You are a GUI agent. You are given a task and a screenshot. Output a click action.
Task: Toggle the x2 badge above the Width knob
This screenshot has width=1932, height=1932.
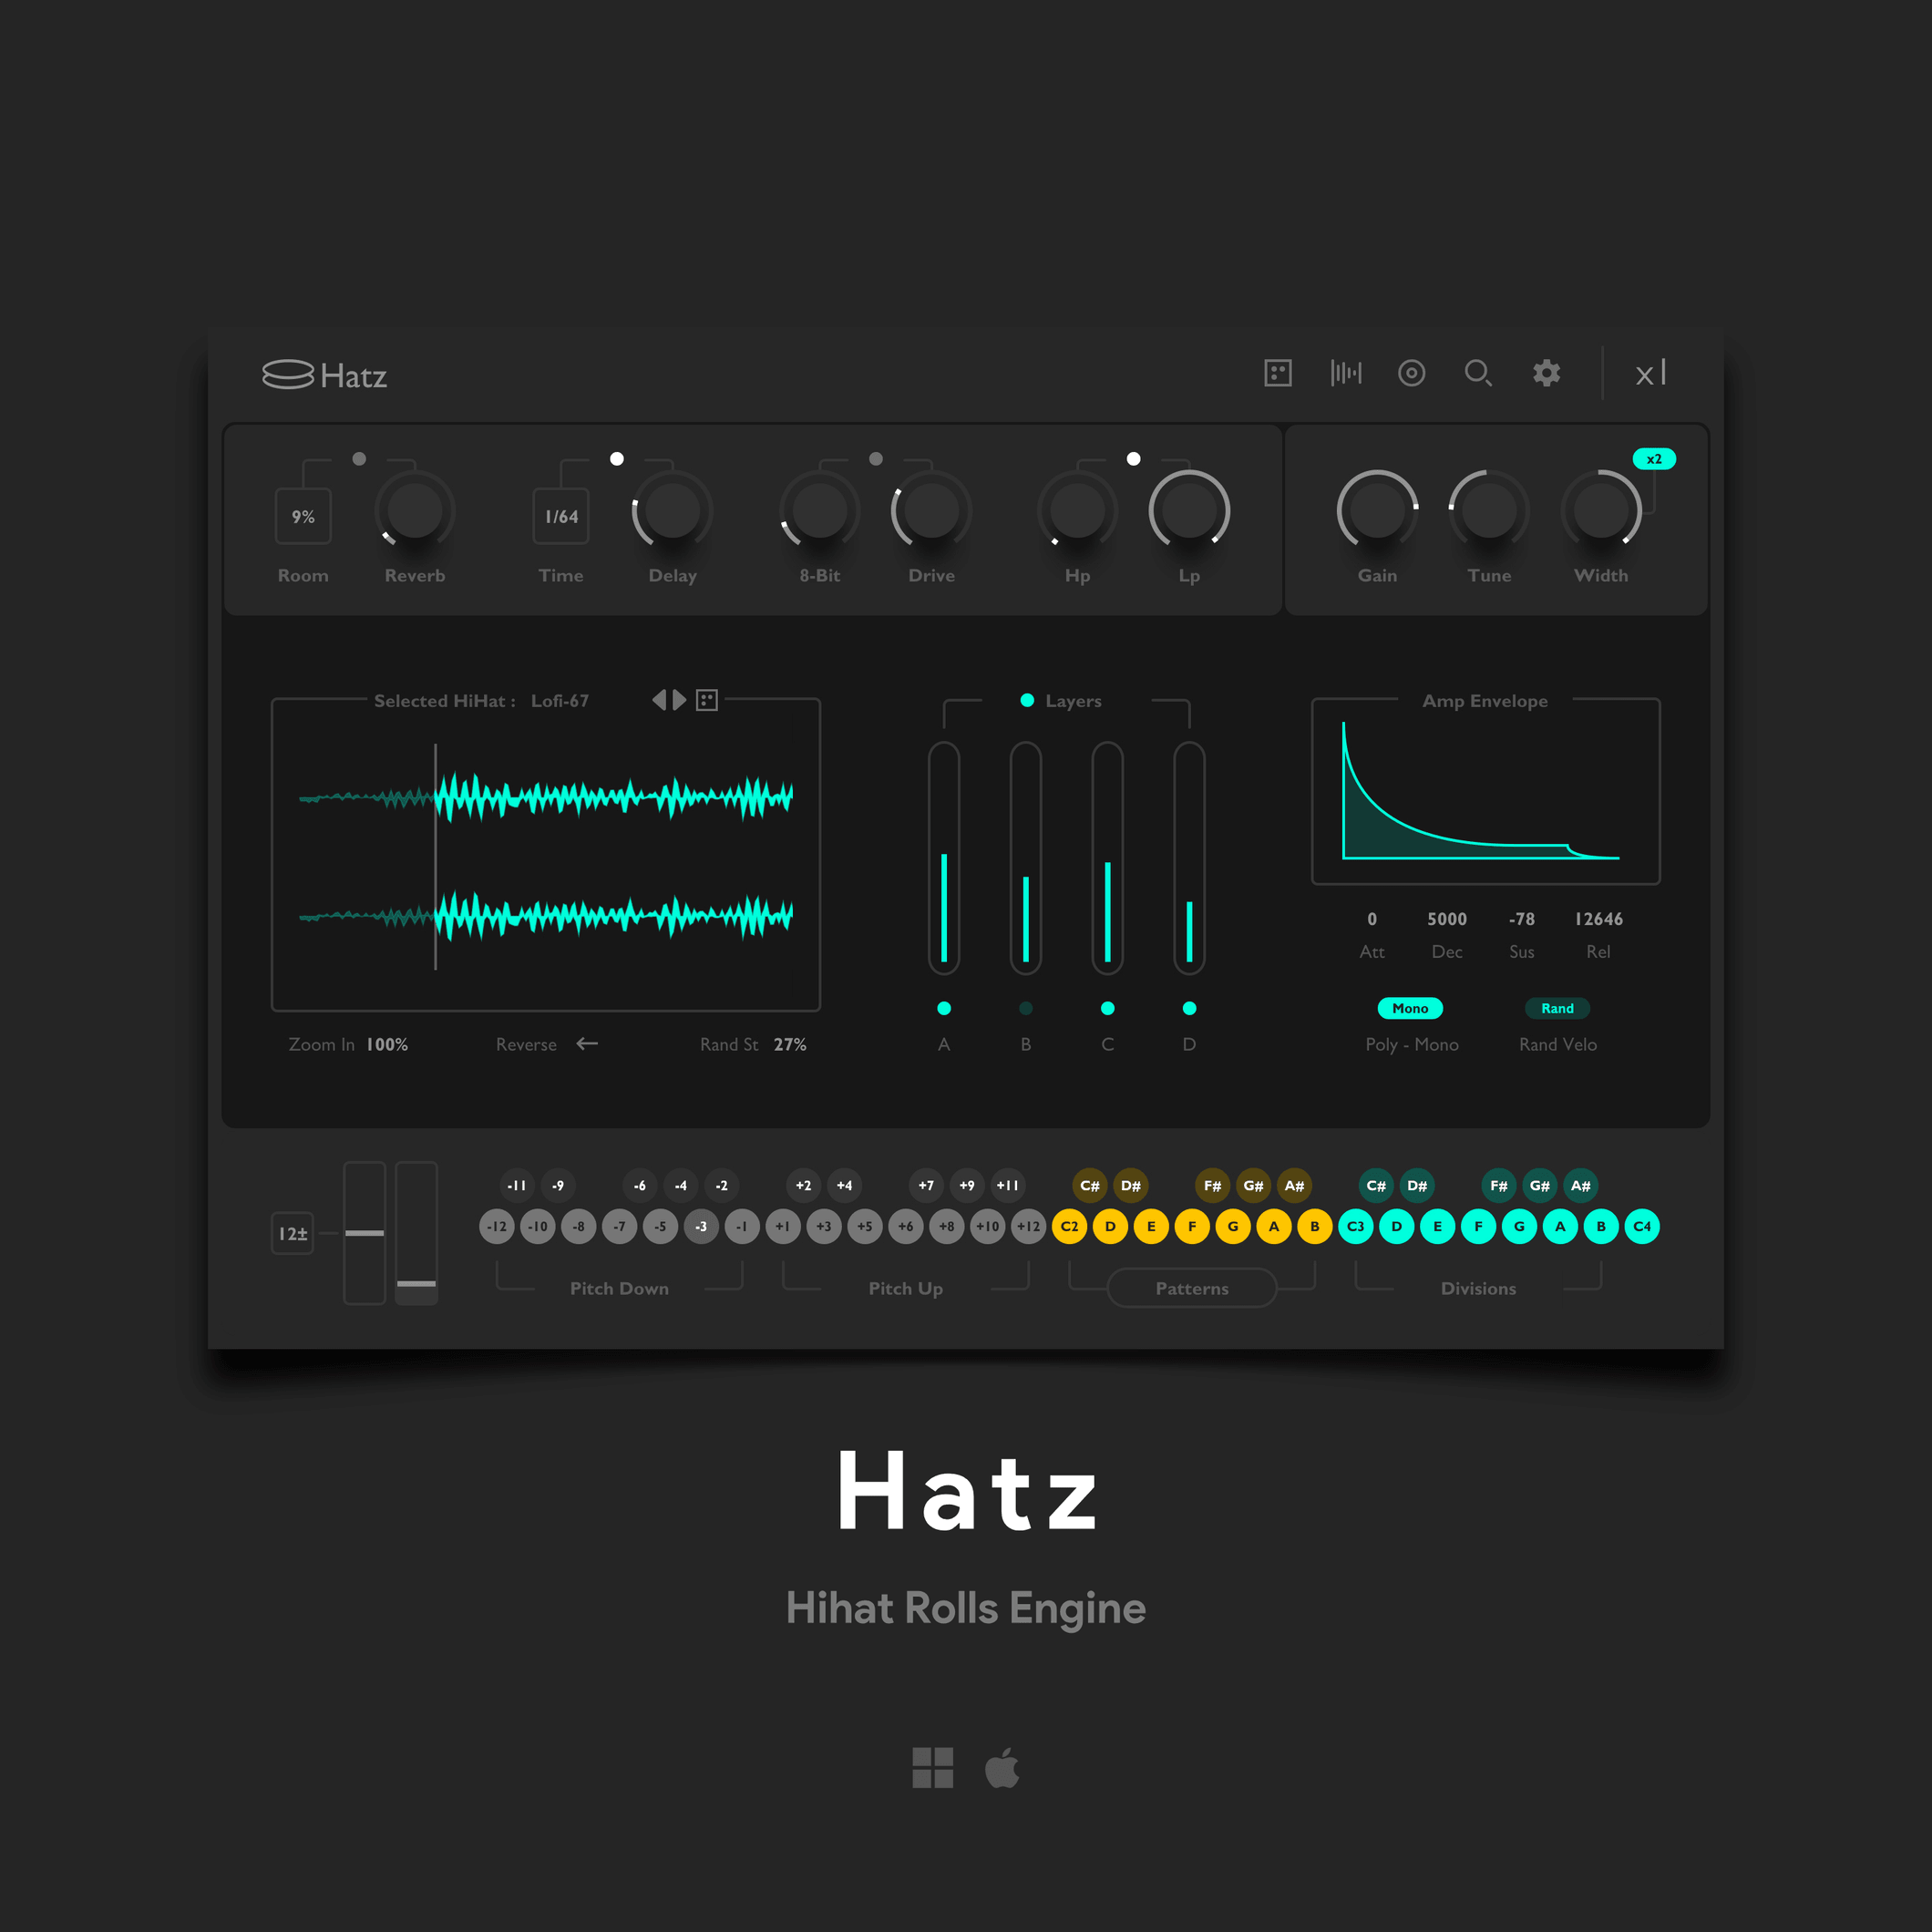pyautogui.click(x=1655, y=459)
